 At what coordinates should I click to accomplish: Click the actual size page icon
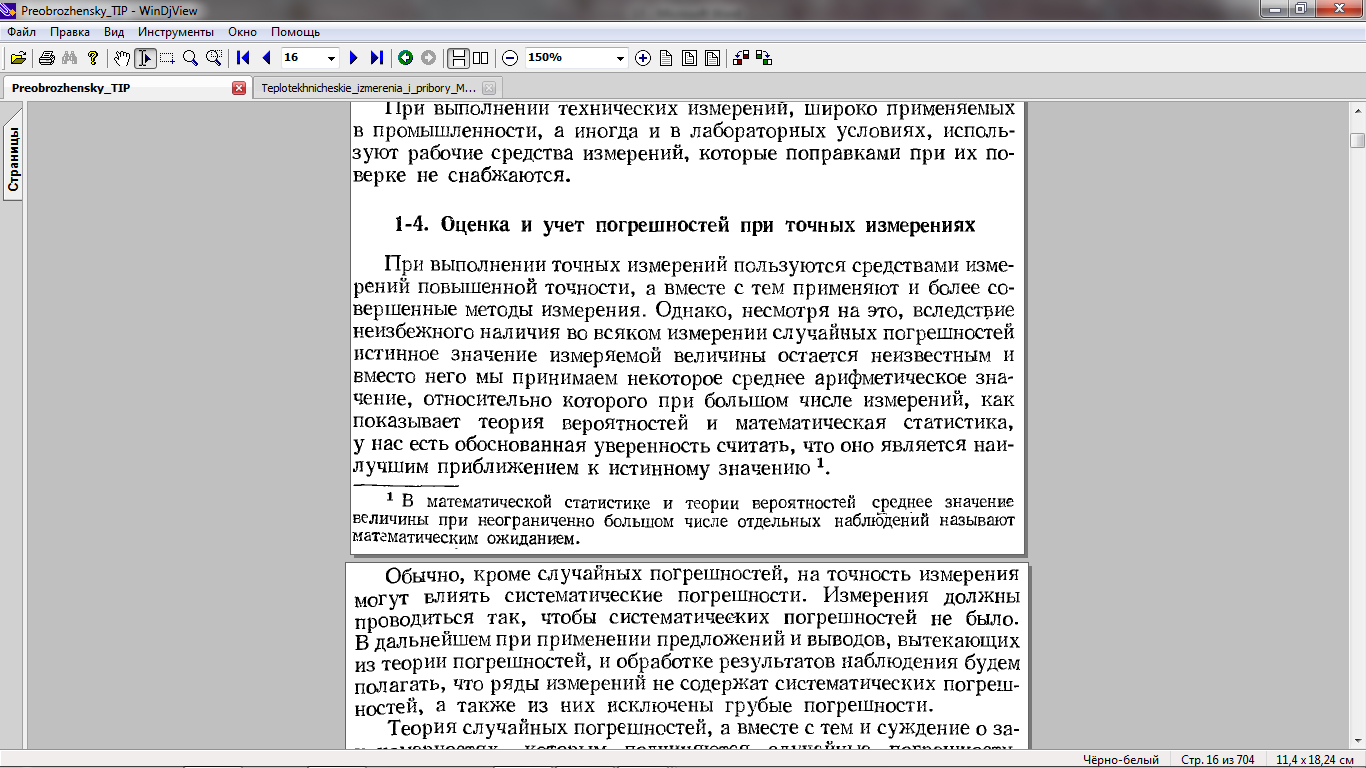point(666,58)
